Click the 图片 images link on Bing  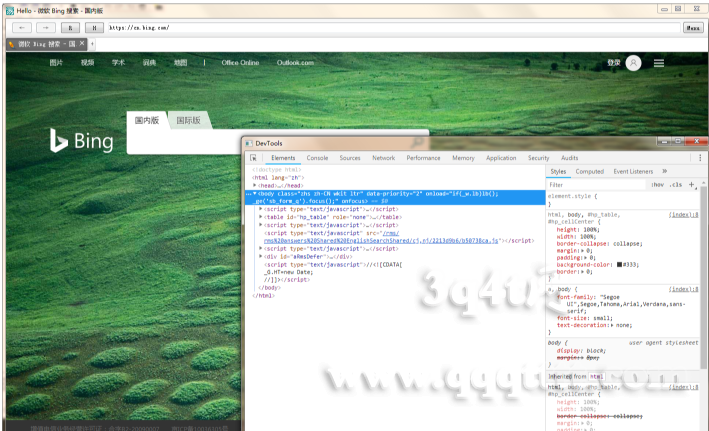(x=56, y=62)
